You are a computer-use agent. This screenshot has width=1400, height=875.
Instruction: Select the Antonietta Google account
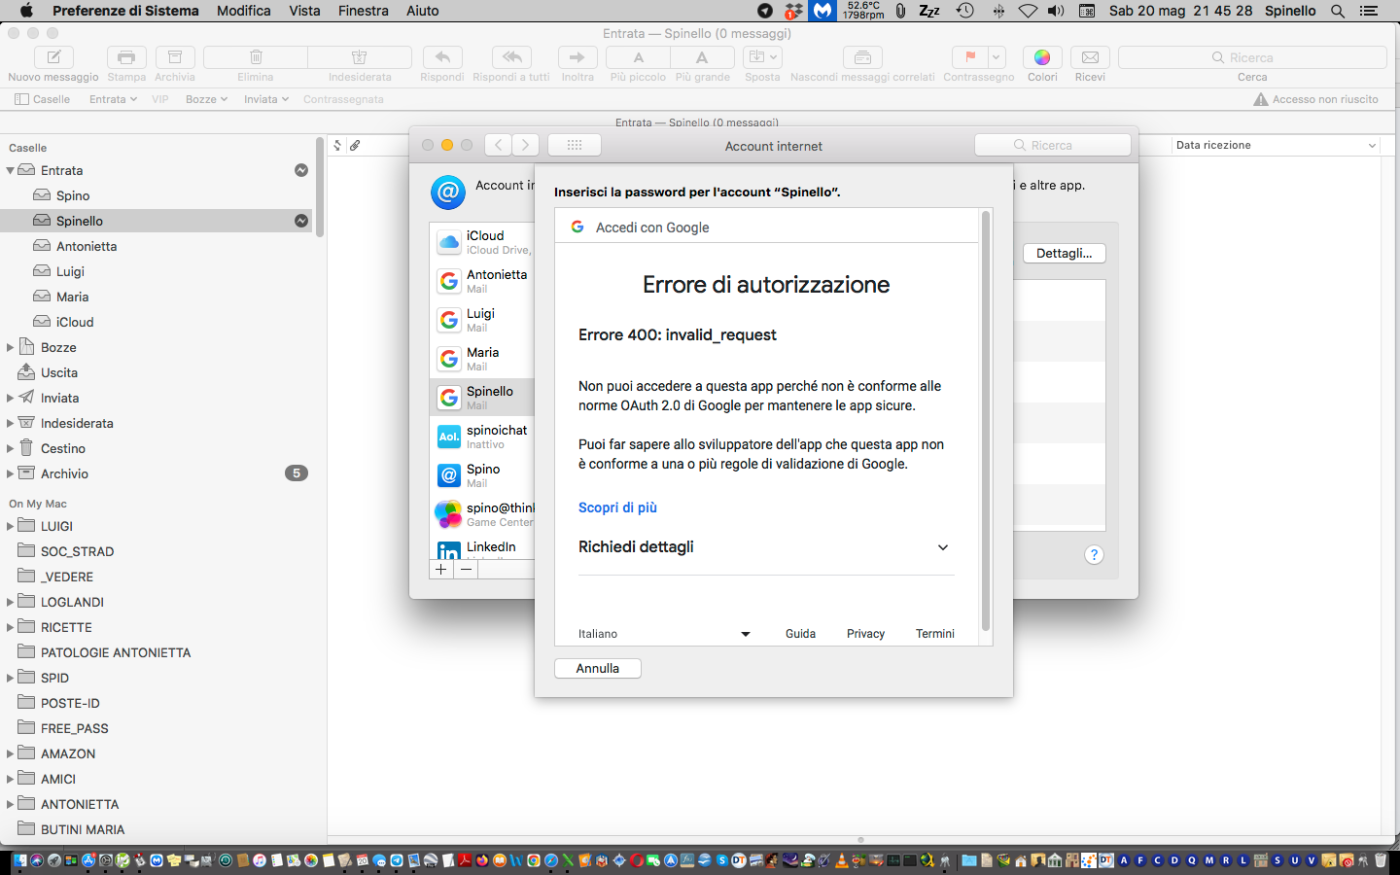(x=483, y=281)
